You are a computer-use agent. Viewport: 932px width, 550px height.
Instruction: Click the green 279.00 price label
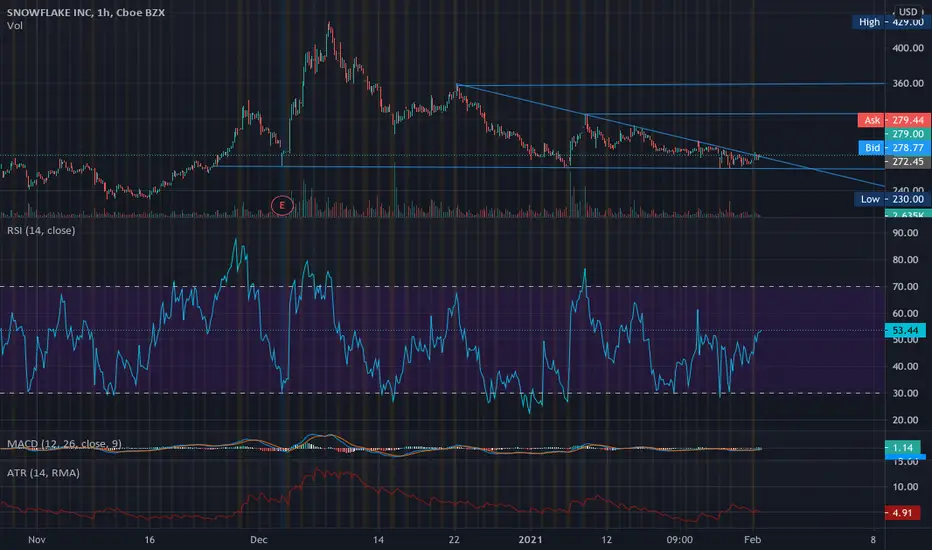point(908,134)
